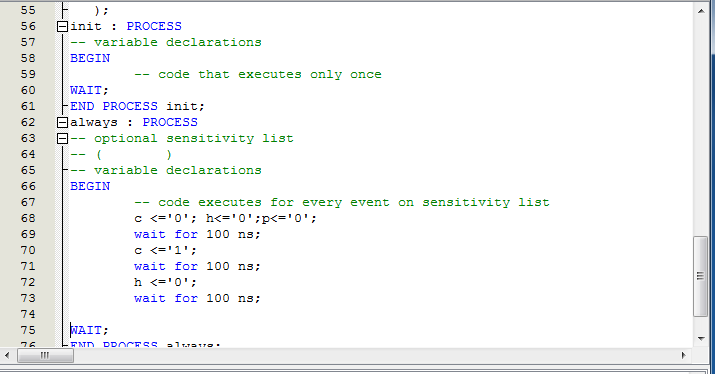
Task: Collapse the init PROCESS block on line 56
Action: (x=62, y=26)
